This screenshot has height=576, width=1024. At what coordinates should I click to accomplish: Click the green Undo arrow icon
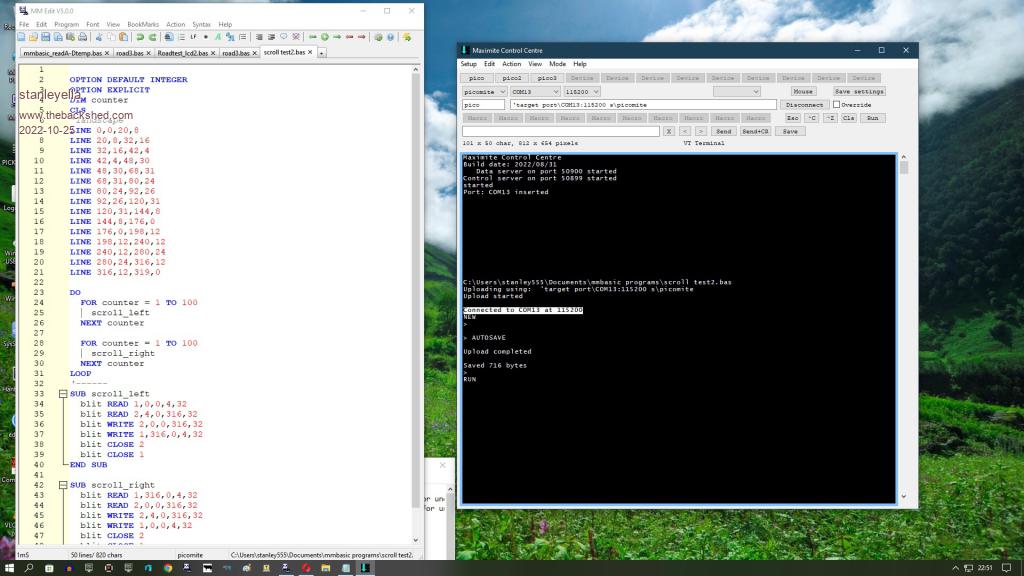click(140, 37)
